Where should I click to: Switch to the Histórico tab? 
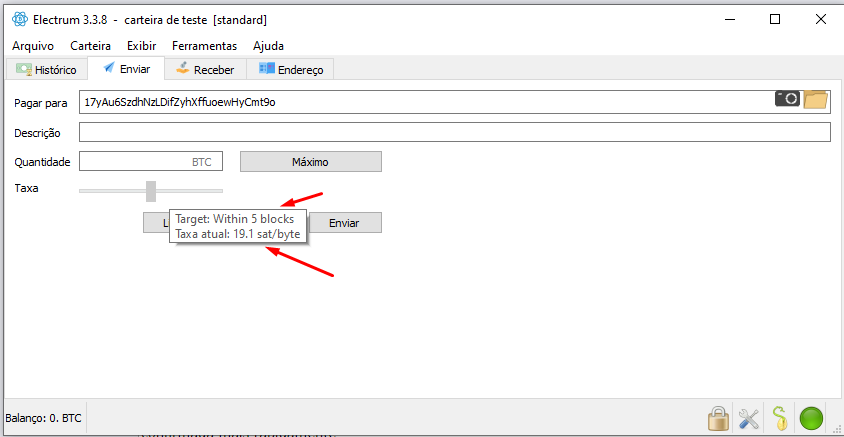click(46, 69)
